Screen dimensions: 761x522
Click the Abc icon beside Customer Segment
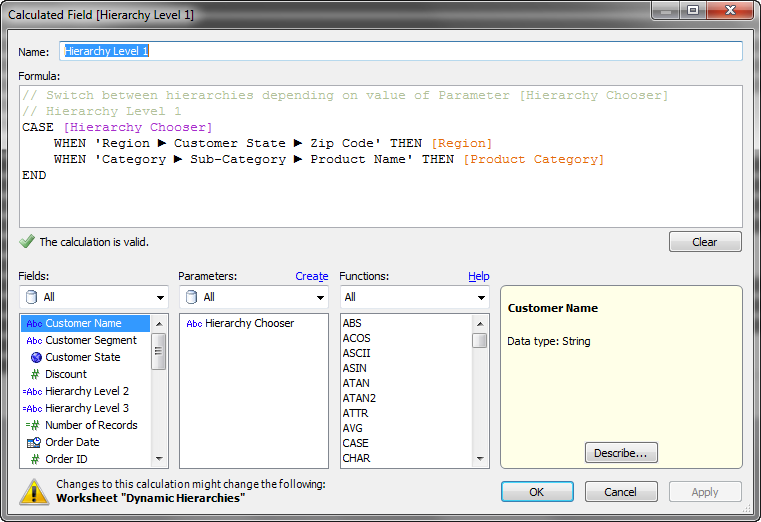34,341
